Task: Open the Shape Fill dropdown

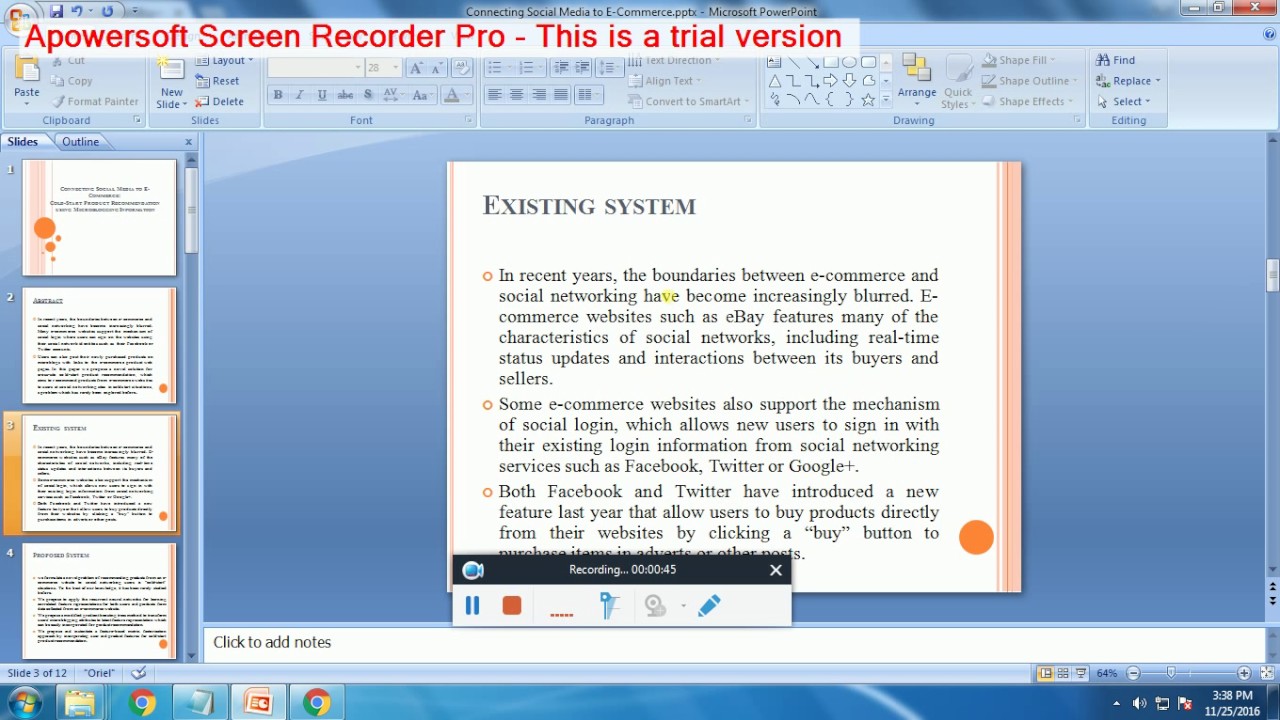Action: pos(1019,60)
